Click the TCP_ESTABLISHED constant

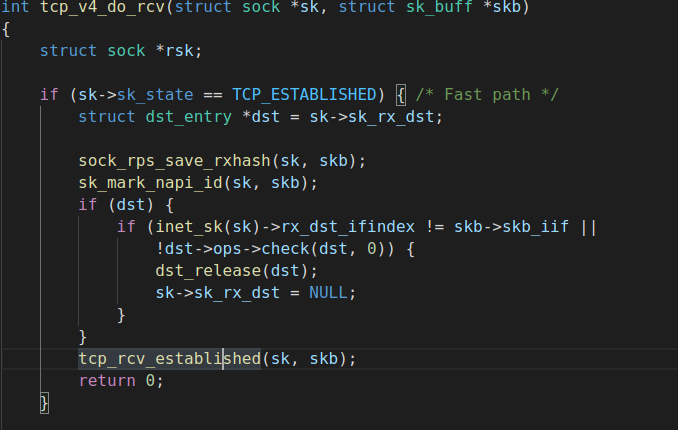pyautogui.click(x=304, y=95)
